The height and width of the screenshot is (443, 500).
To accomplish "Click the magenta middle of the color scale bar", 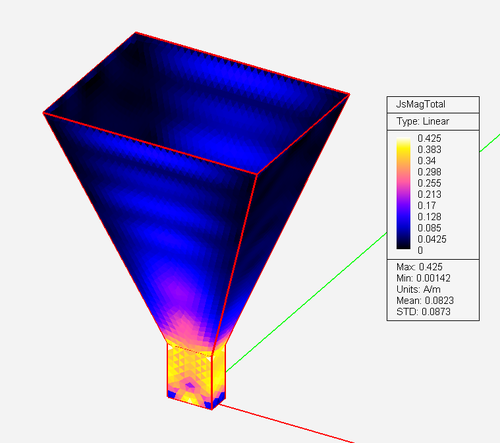I will (403, 190).
